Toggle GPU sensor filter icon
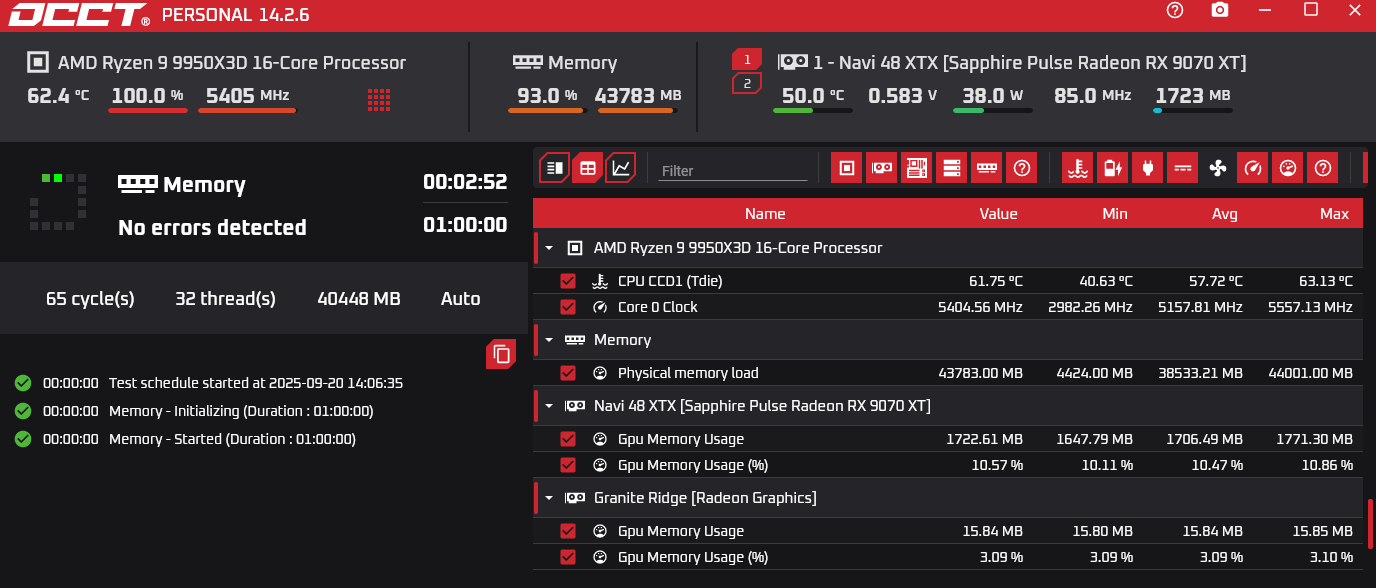Screen dimensions: 1376x588 point(881,168)
